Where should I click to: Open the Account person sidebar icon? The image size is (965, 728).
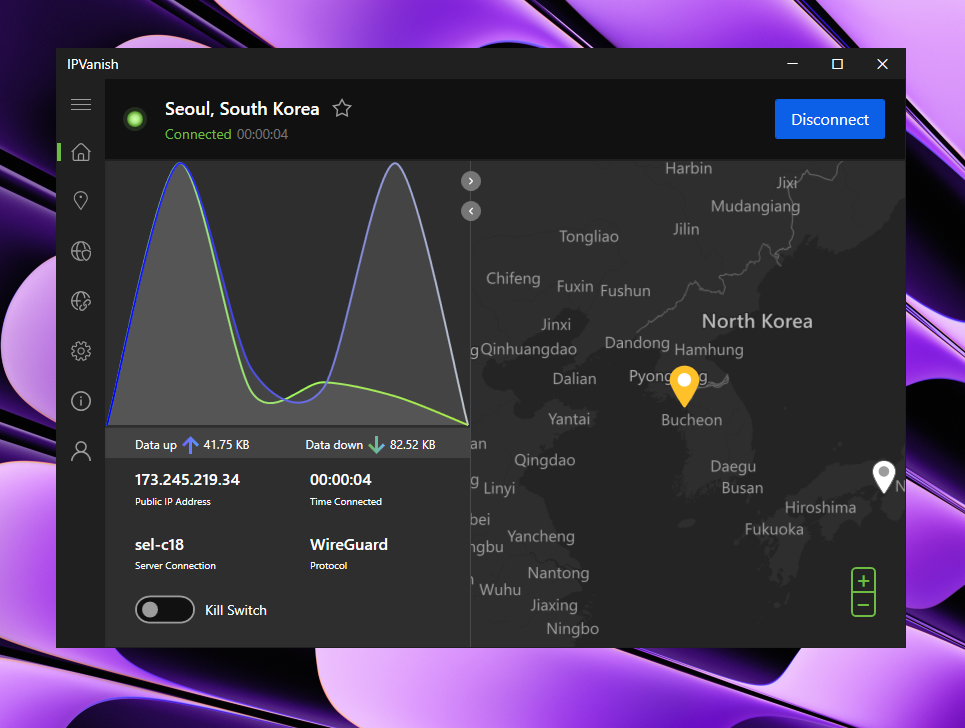[x=81, y=451]
